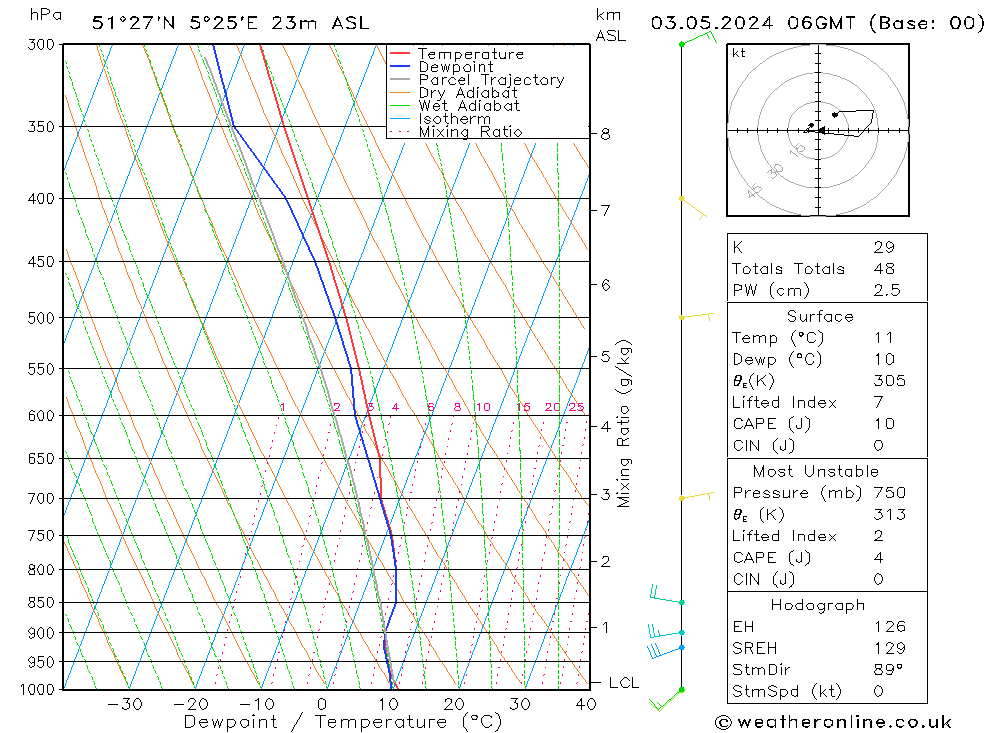Click the PW (cm) value 2.5
Image resolution: width=1000 pixels, height=733 pixels.
click(887, 291)
